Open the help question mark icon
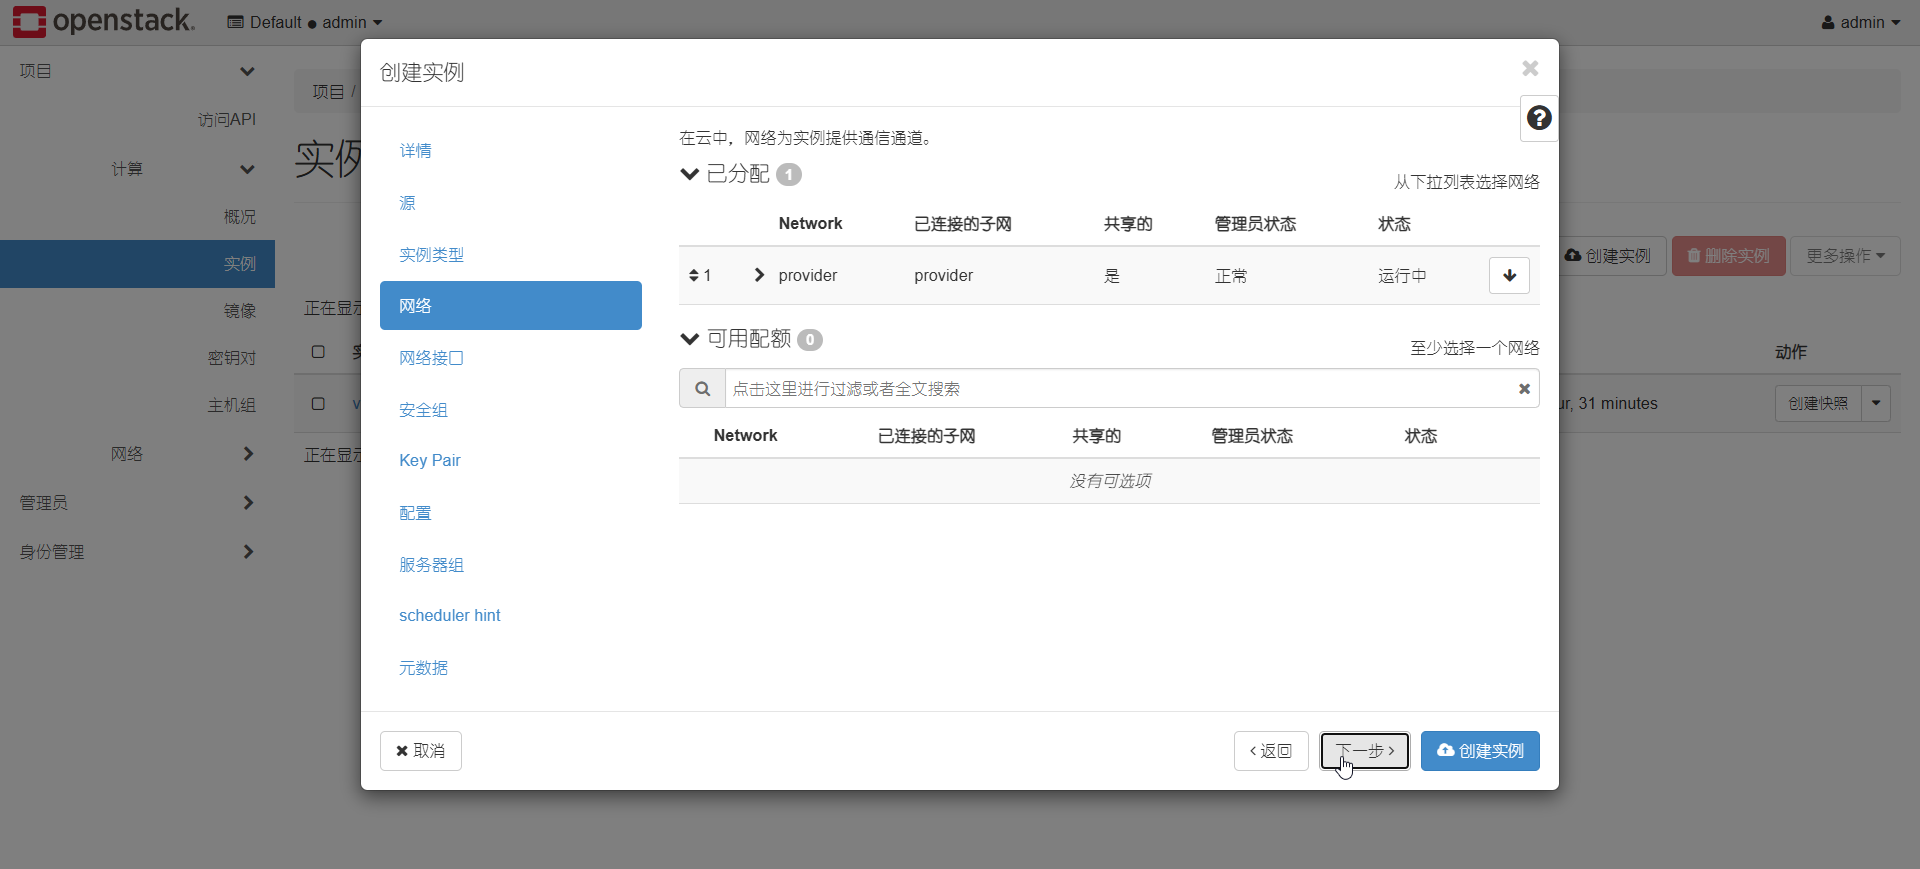The height and width of the screenshot is (869, 1920). [x=1539, y=118]
